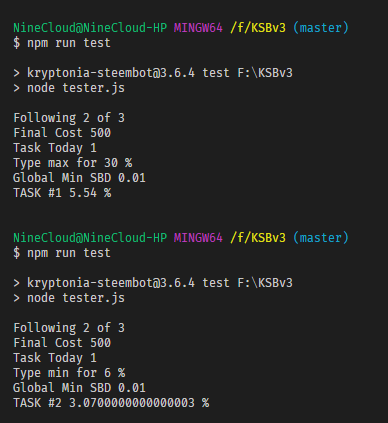Click the 'TASK #2 3.0700000000000003 %' line
This screenshot has height=423, width=388.
click(111, 403)
